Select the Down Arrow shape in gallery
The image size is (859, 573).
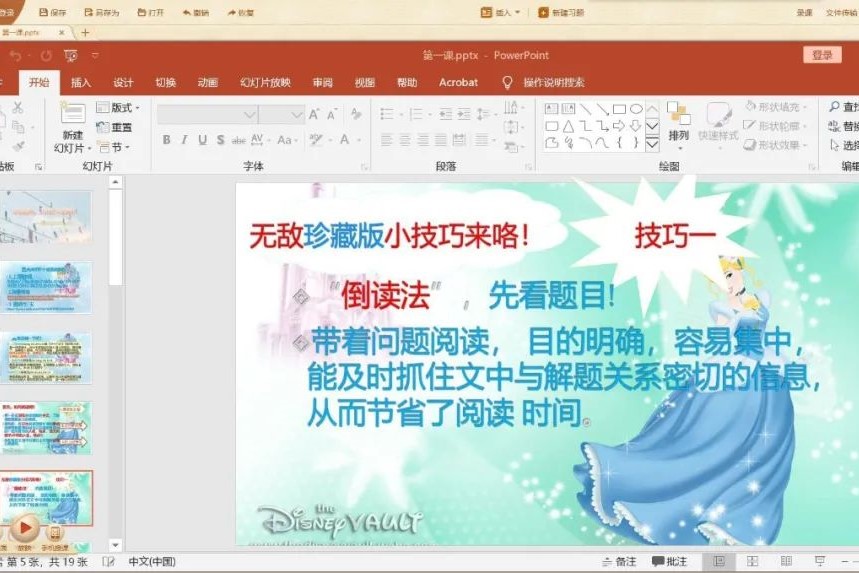635,127
